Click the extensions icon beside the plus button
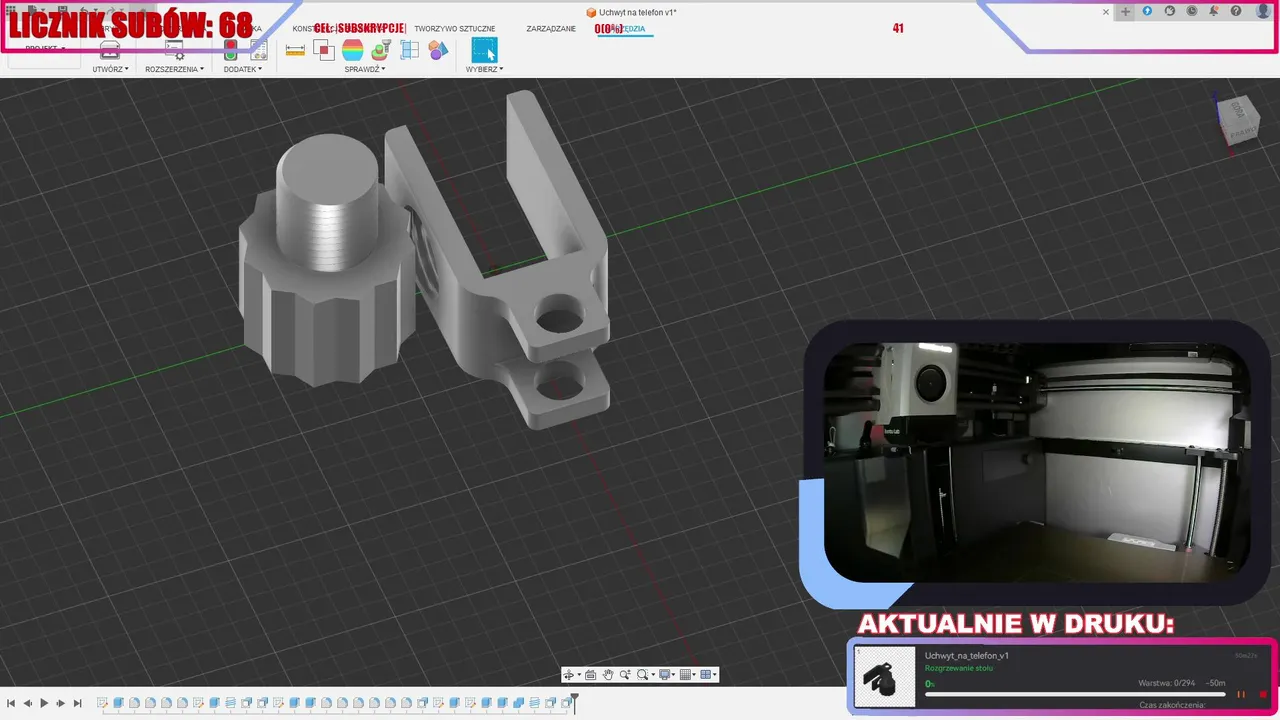1280x720 pixels. (1147, 11)
